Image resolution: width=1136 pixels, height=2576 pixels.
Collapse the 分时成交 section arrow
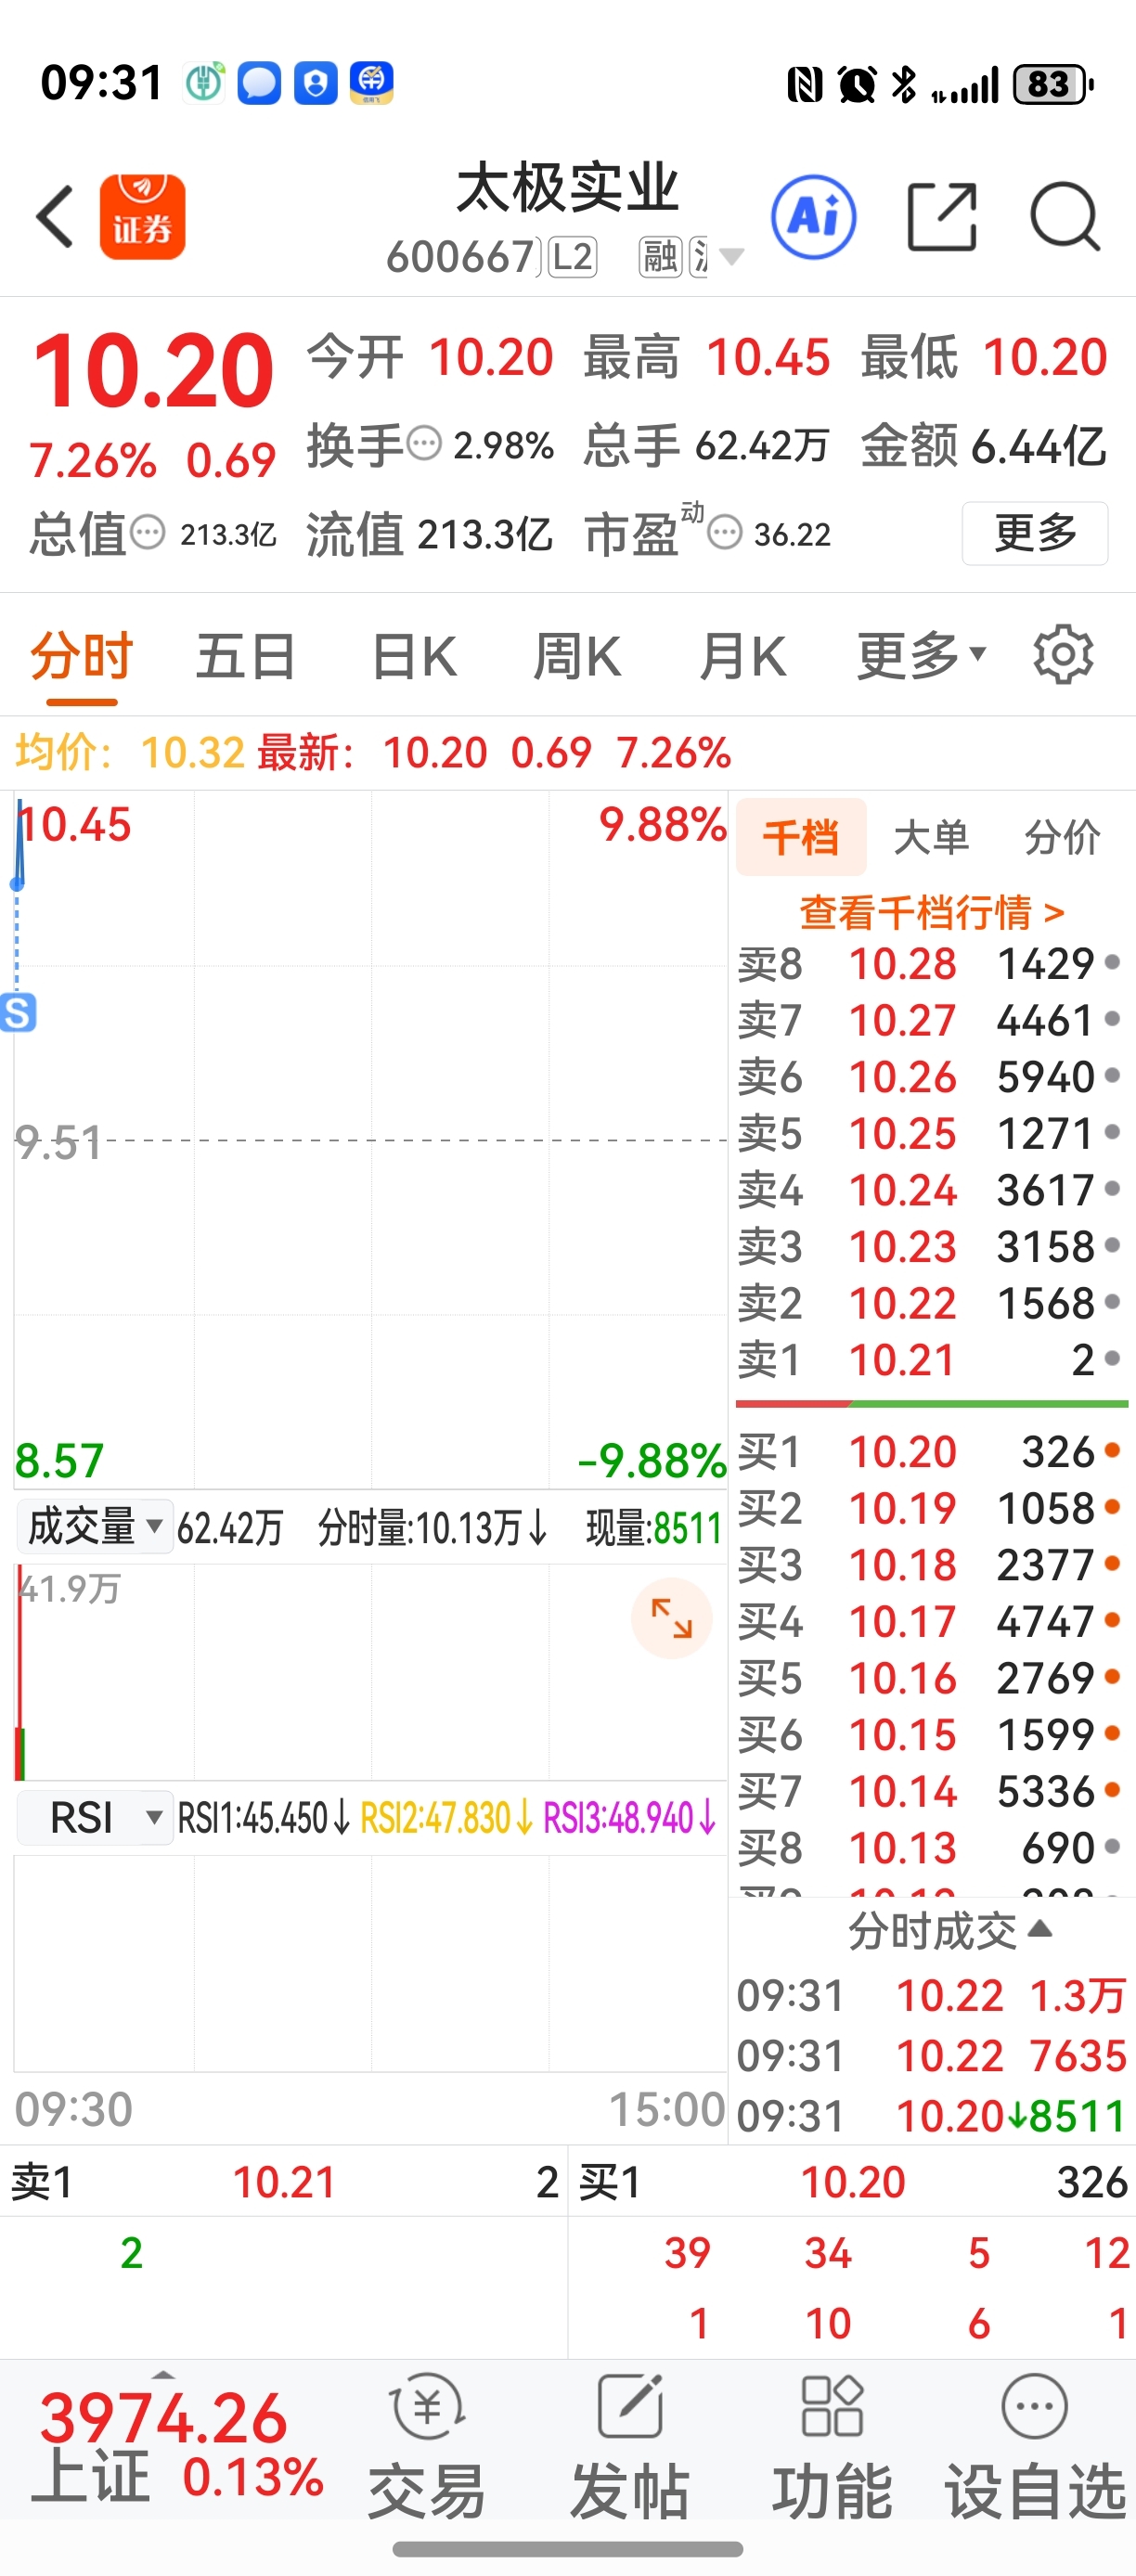1040,1928
